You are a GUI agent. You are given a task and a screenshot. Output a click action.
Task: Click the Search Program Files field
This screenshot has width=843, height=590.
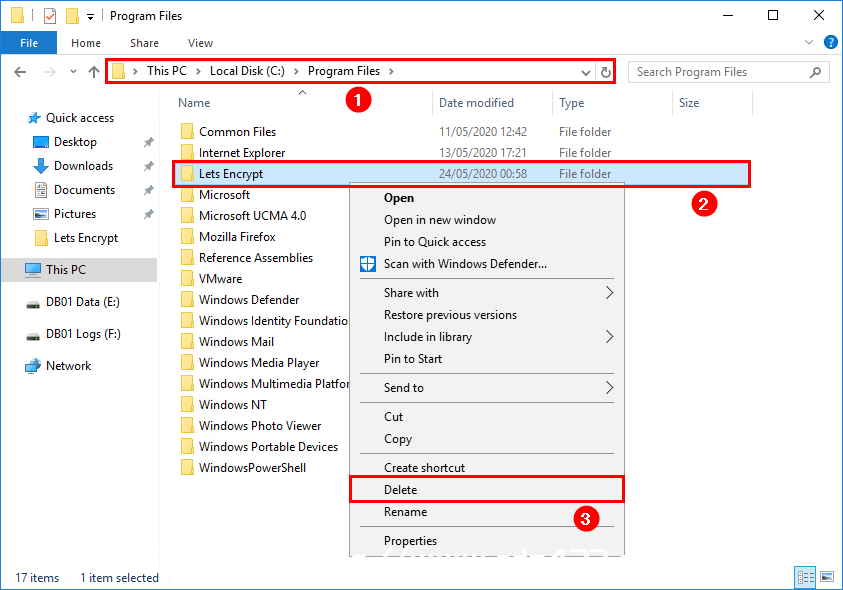[x=720, y=72]
